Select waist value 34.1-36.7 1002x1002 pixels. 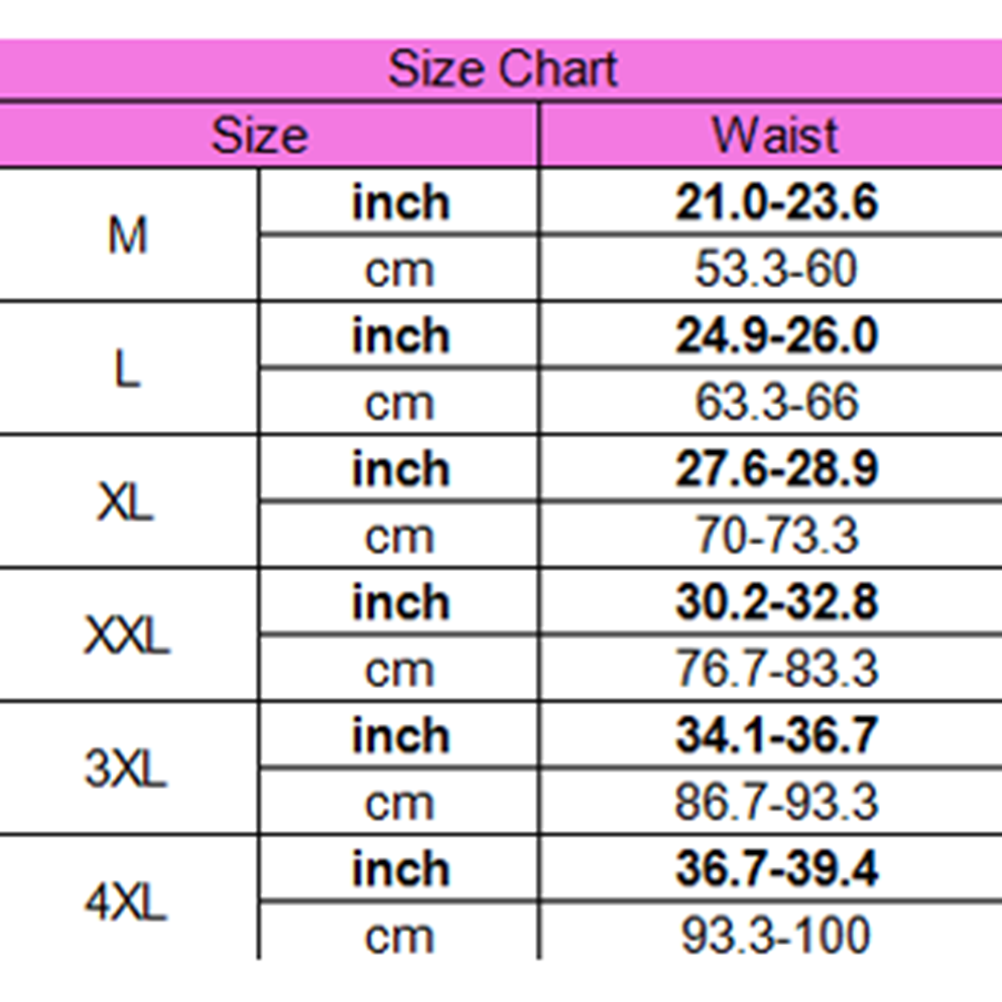click(x=776, y=736)
